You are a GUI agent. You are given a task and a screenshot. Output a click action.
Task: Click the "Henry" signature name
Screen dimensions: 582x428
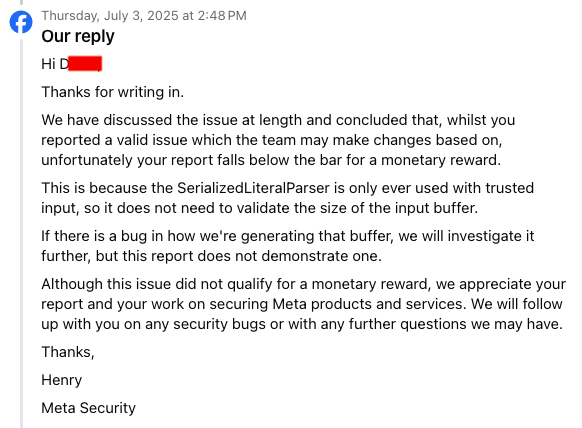point(62,380)
